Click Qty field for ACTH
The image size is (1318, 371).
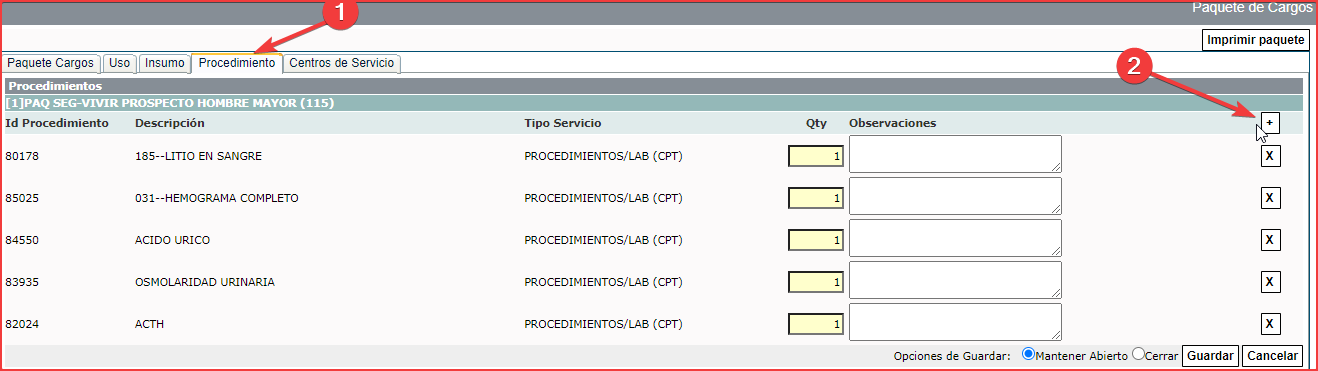point(816,324)
